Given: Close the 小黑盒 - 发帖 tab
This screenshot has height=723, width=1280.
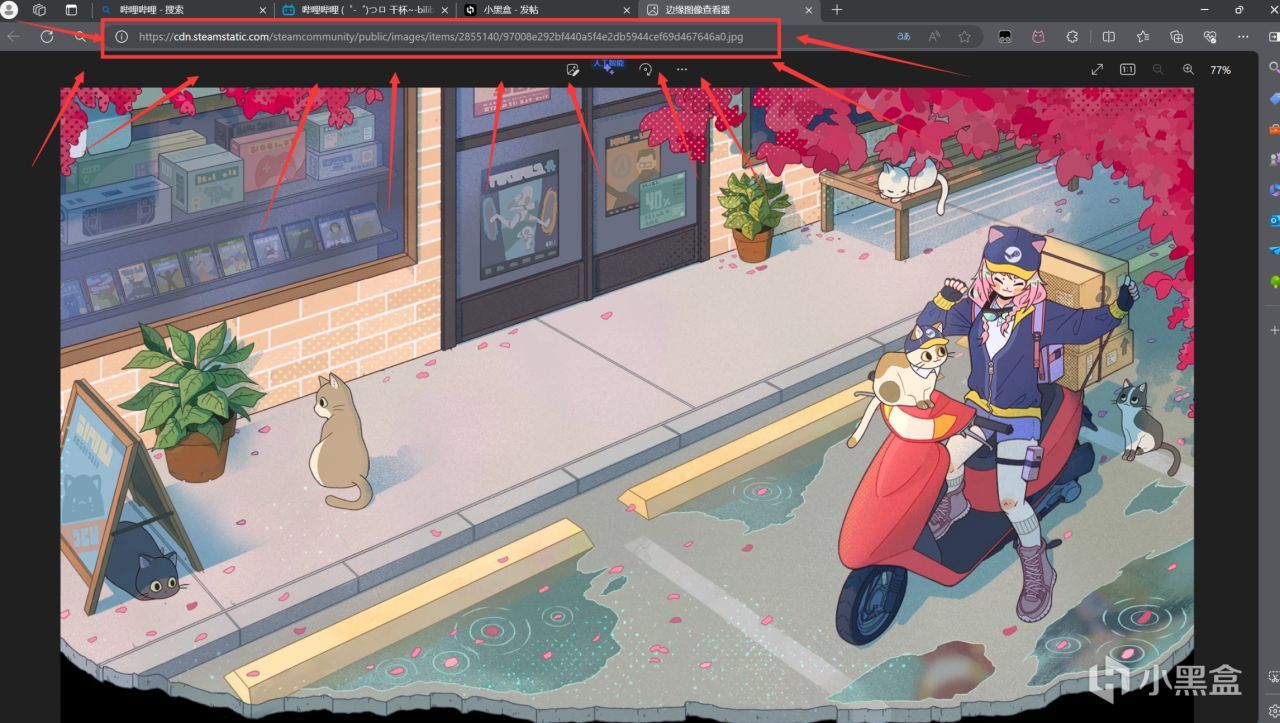Looking at the screenshot, I should click(627, 10).
